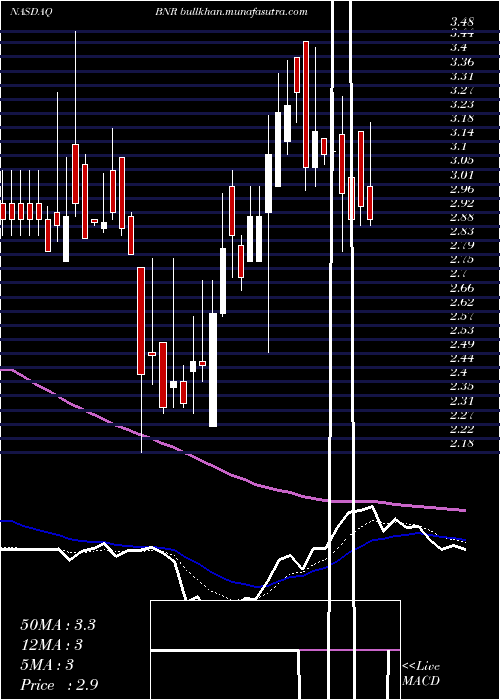500x700 pixels.
Task: Select the 3.05 price level label
Action: coord(462,160)
